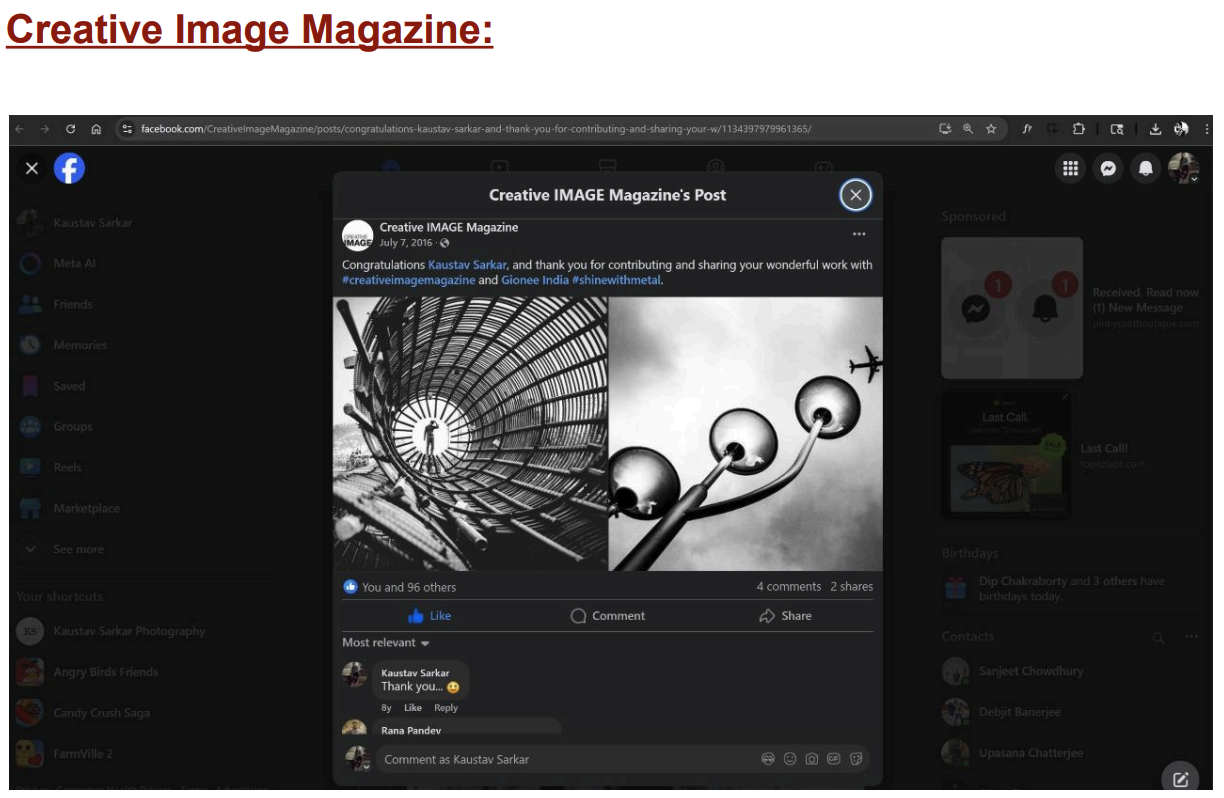Open the Creative IMAGE Magazine page name link
This screenshot has width=1224, height=798.
[x=449, y=227]
